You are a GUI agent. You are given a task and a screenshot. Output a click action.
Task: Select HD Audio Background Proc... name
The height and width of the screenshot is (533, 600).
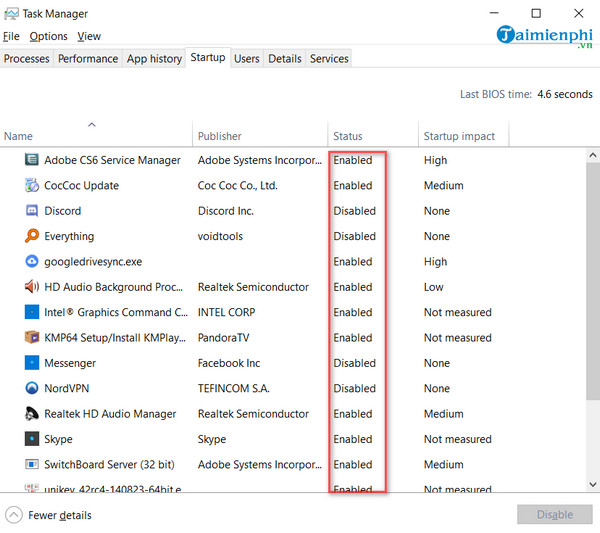point(113,287)
